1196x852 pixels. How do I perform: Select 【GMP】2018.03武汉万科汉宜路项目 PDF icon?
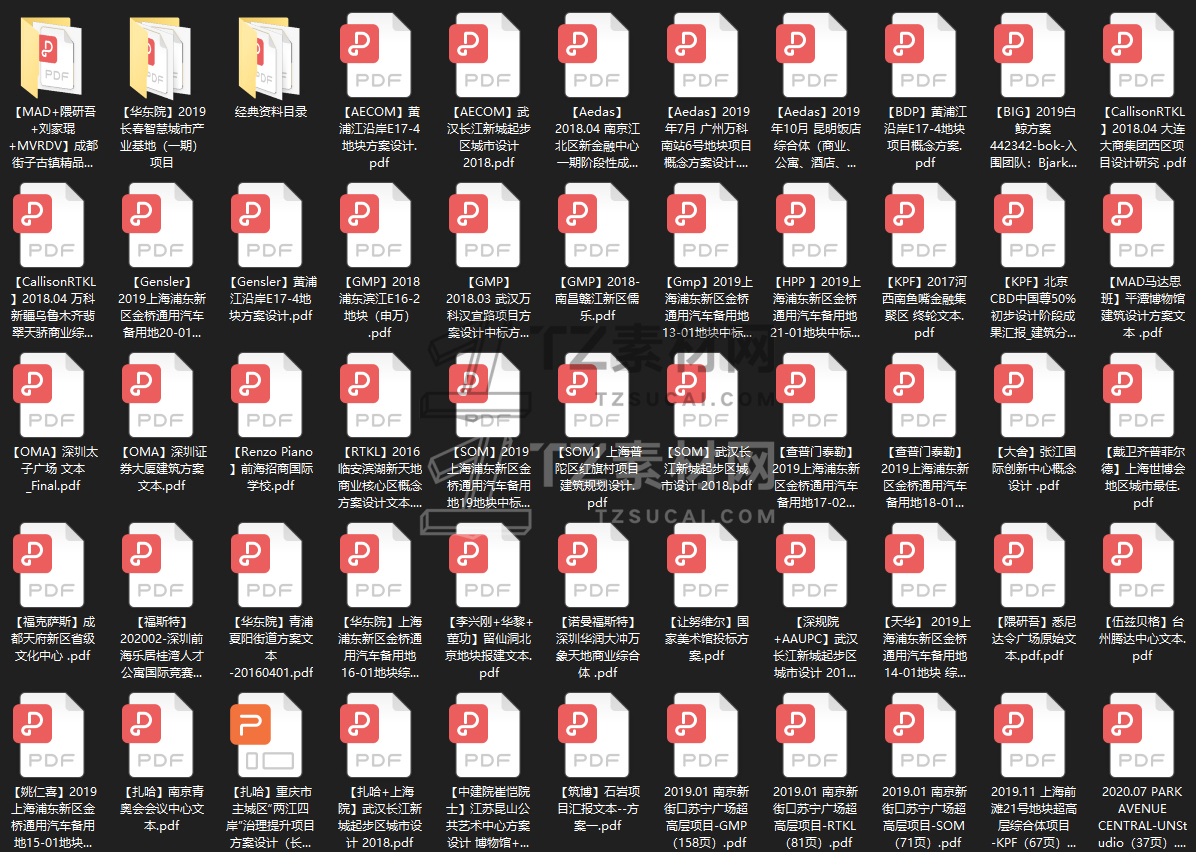[484, 226]
